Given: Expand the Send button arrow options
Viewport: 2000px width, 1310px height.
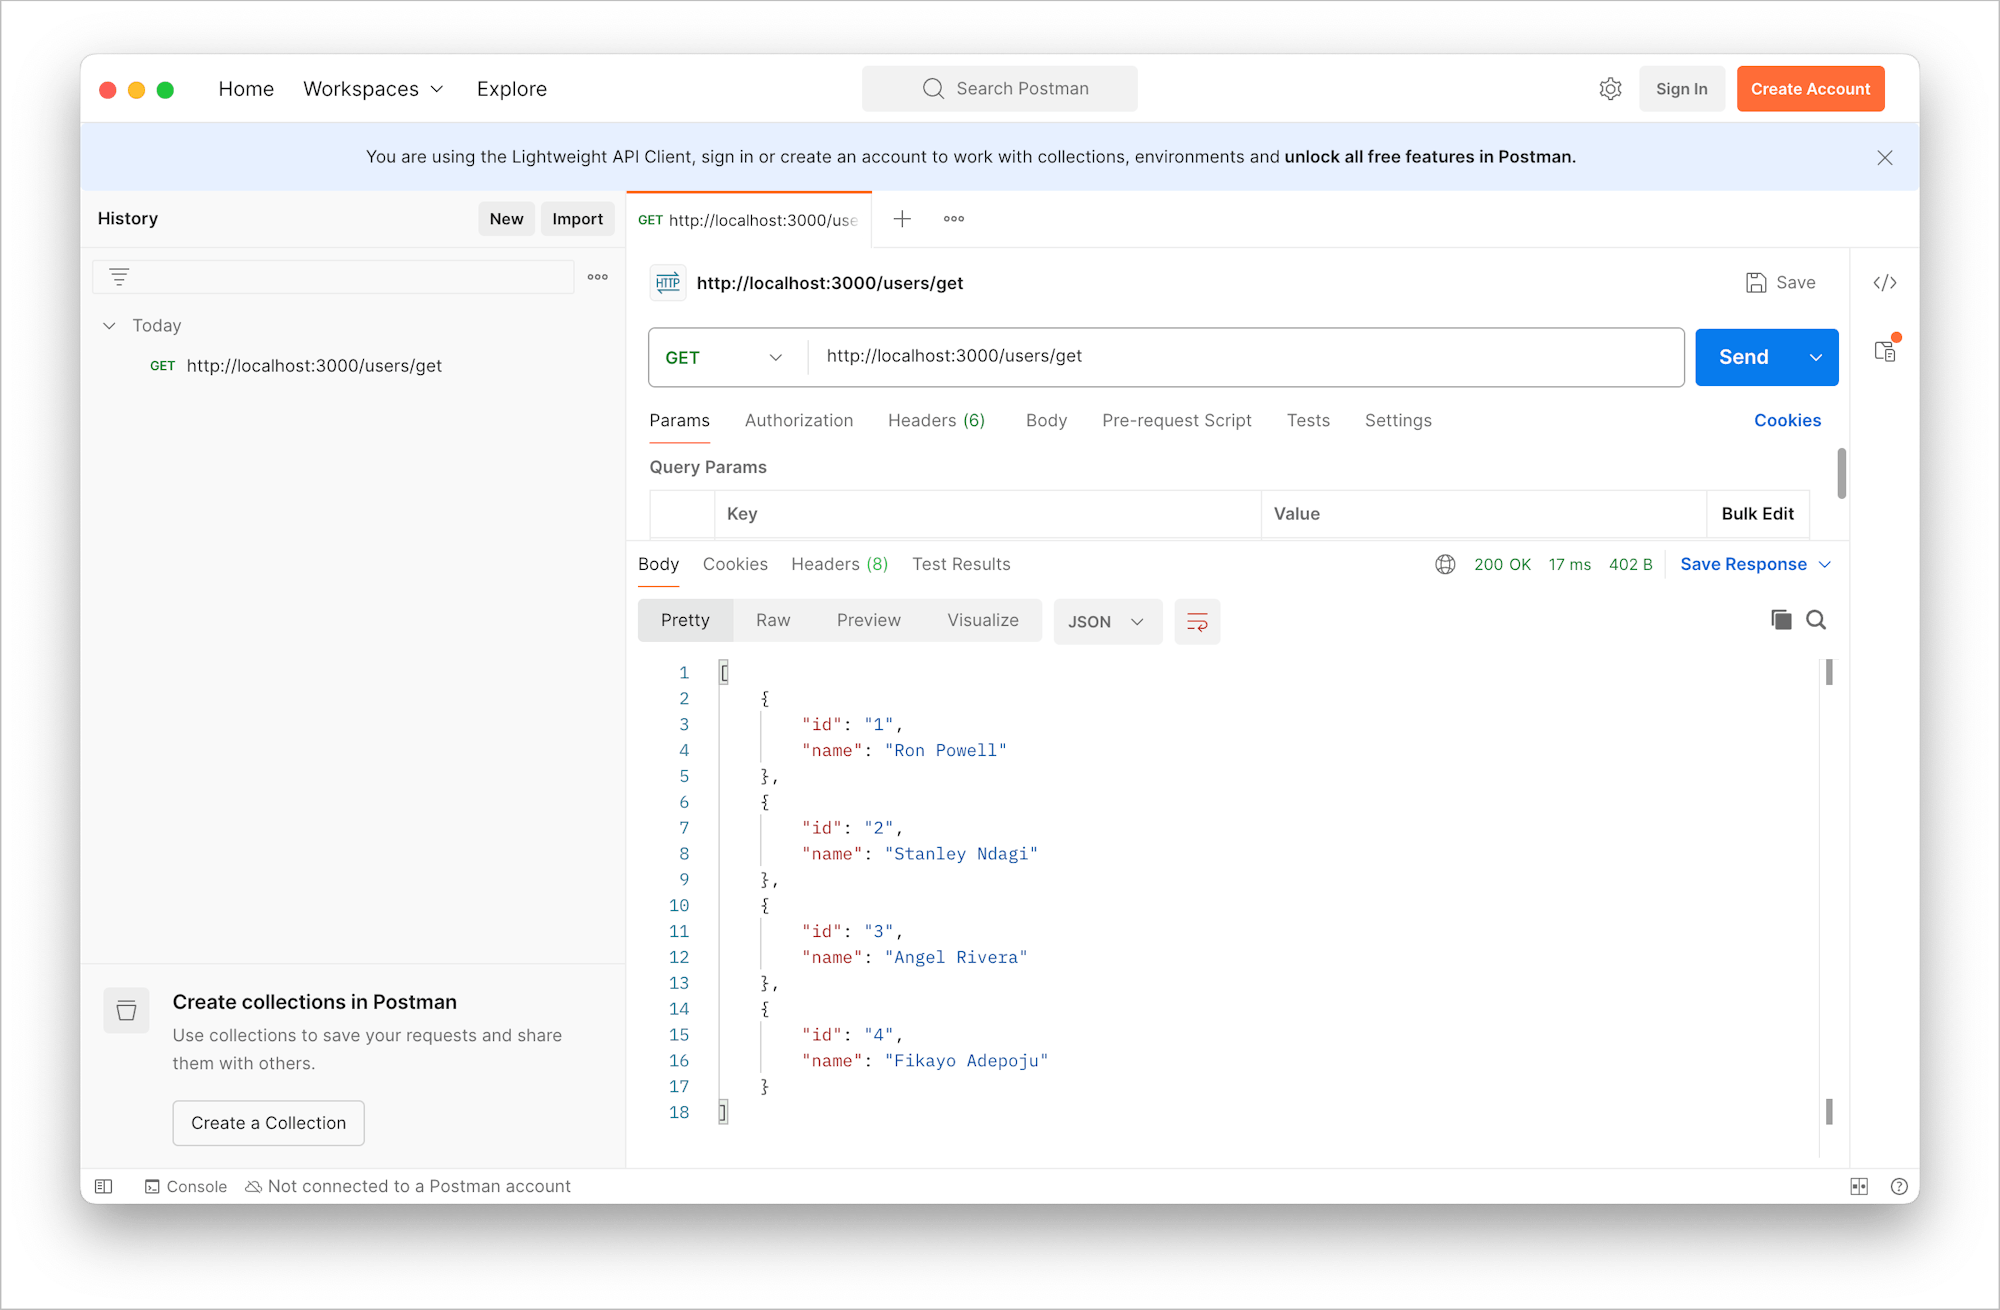Looking at the screenshot, I should click(1816, 357).
